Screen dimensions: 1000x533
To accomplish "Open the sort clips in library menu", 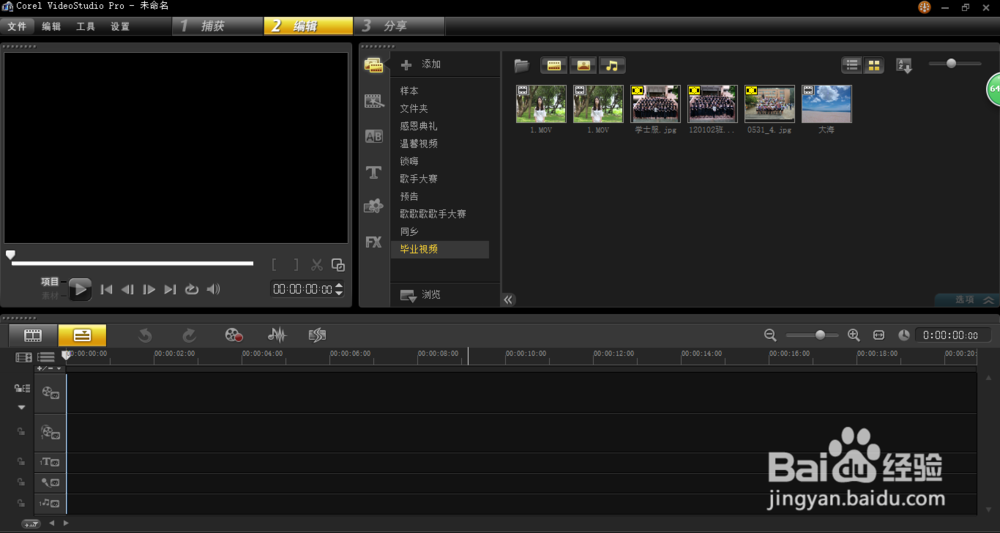I will [x=904, y=65].
